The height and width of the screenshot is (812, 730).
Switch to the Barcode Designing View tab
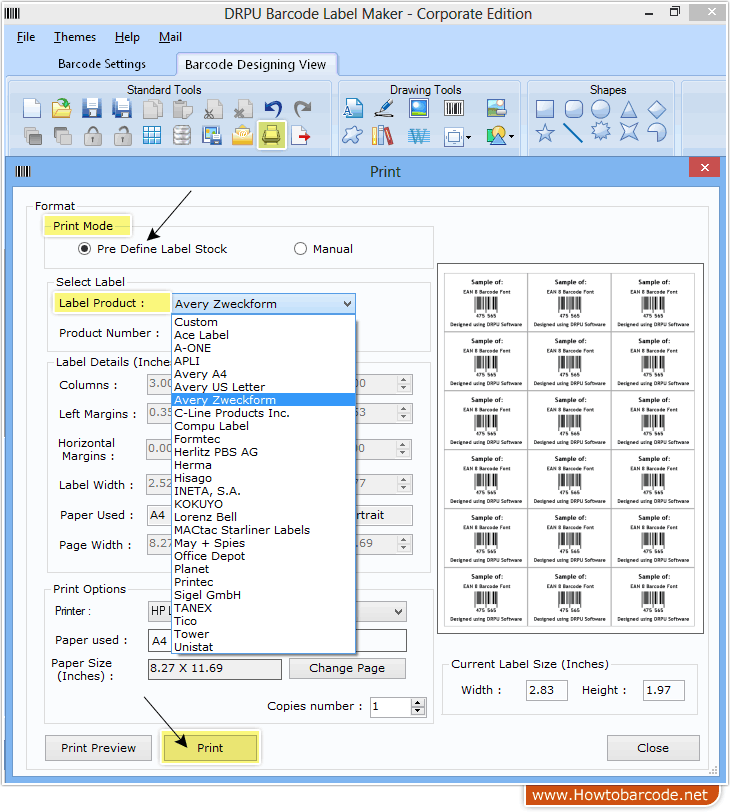(256, 65)
